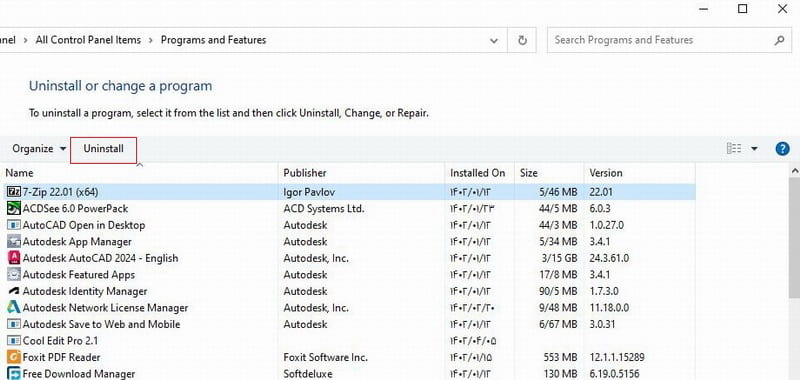Click Softdeluxe publisher cell
Screen dimensions: 800x380
coord(308,374)
